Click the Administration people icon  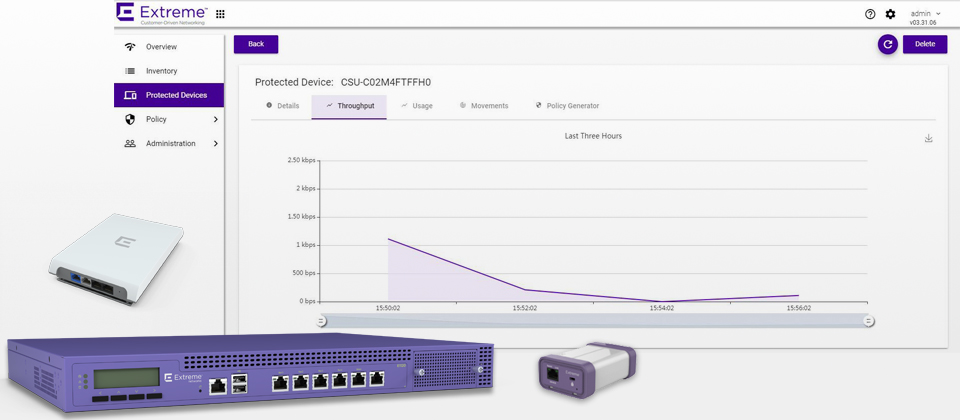(130, 143)
